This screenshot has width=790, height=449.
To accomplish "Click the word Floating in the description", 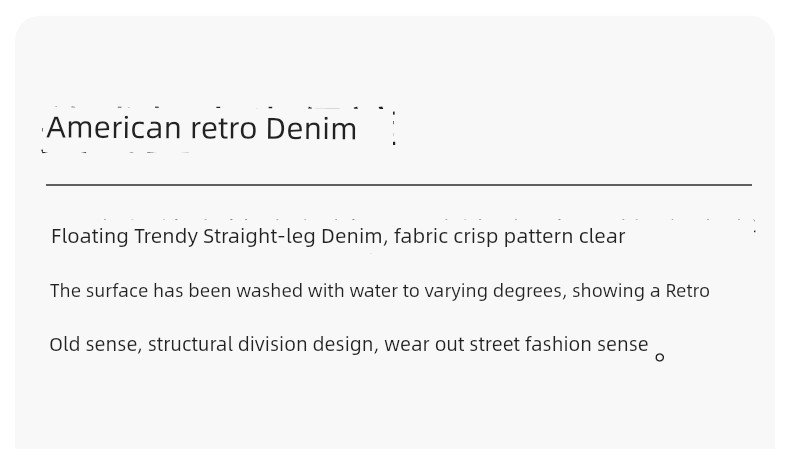I will pos(90,236).
